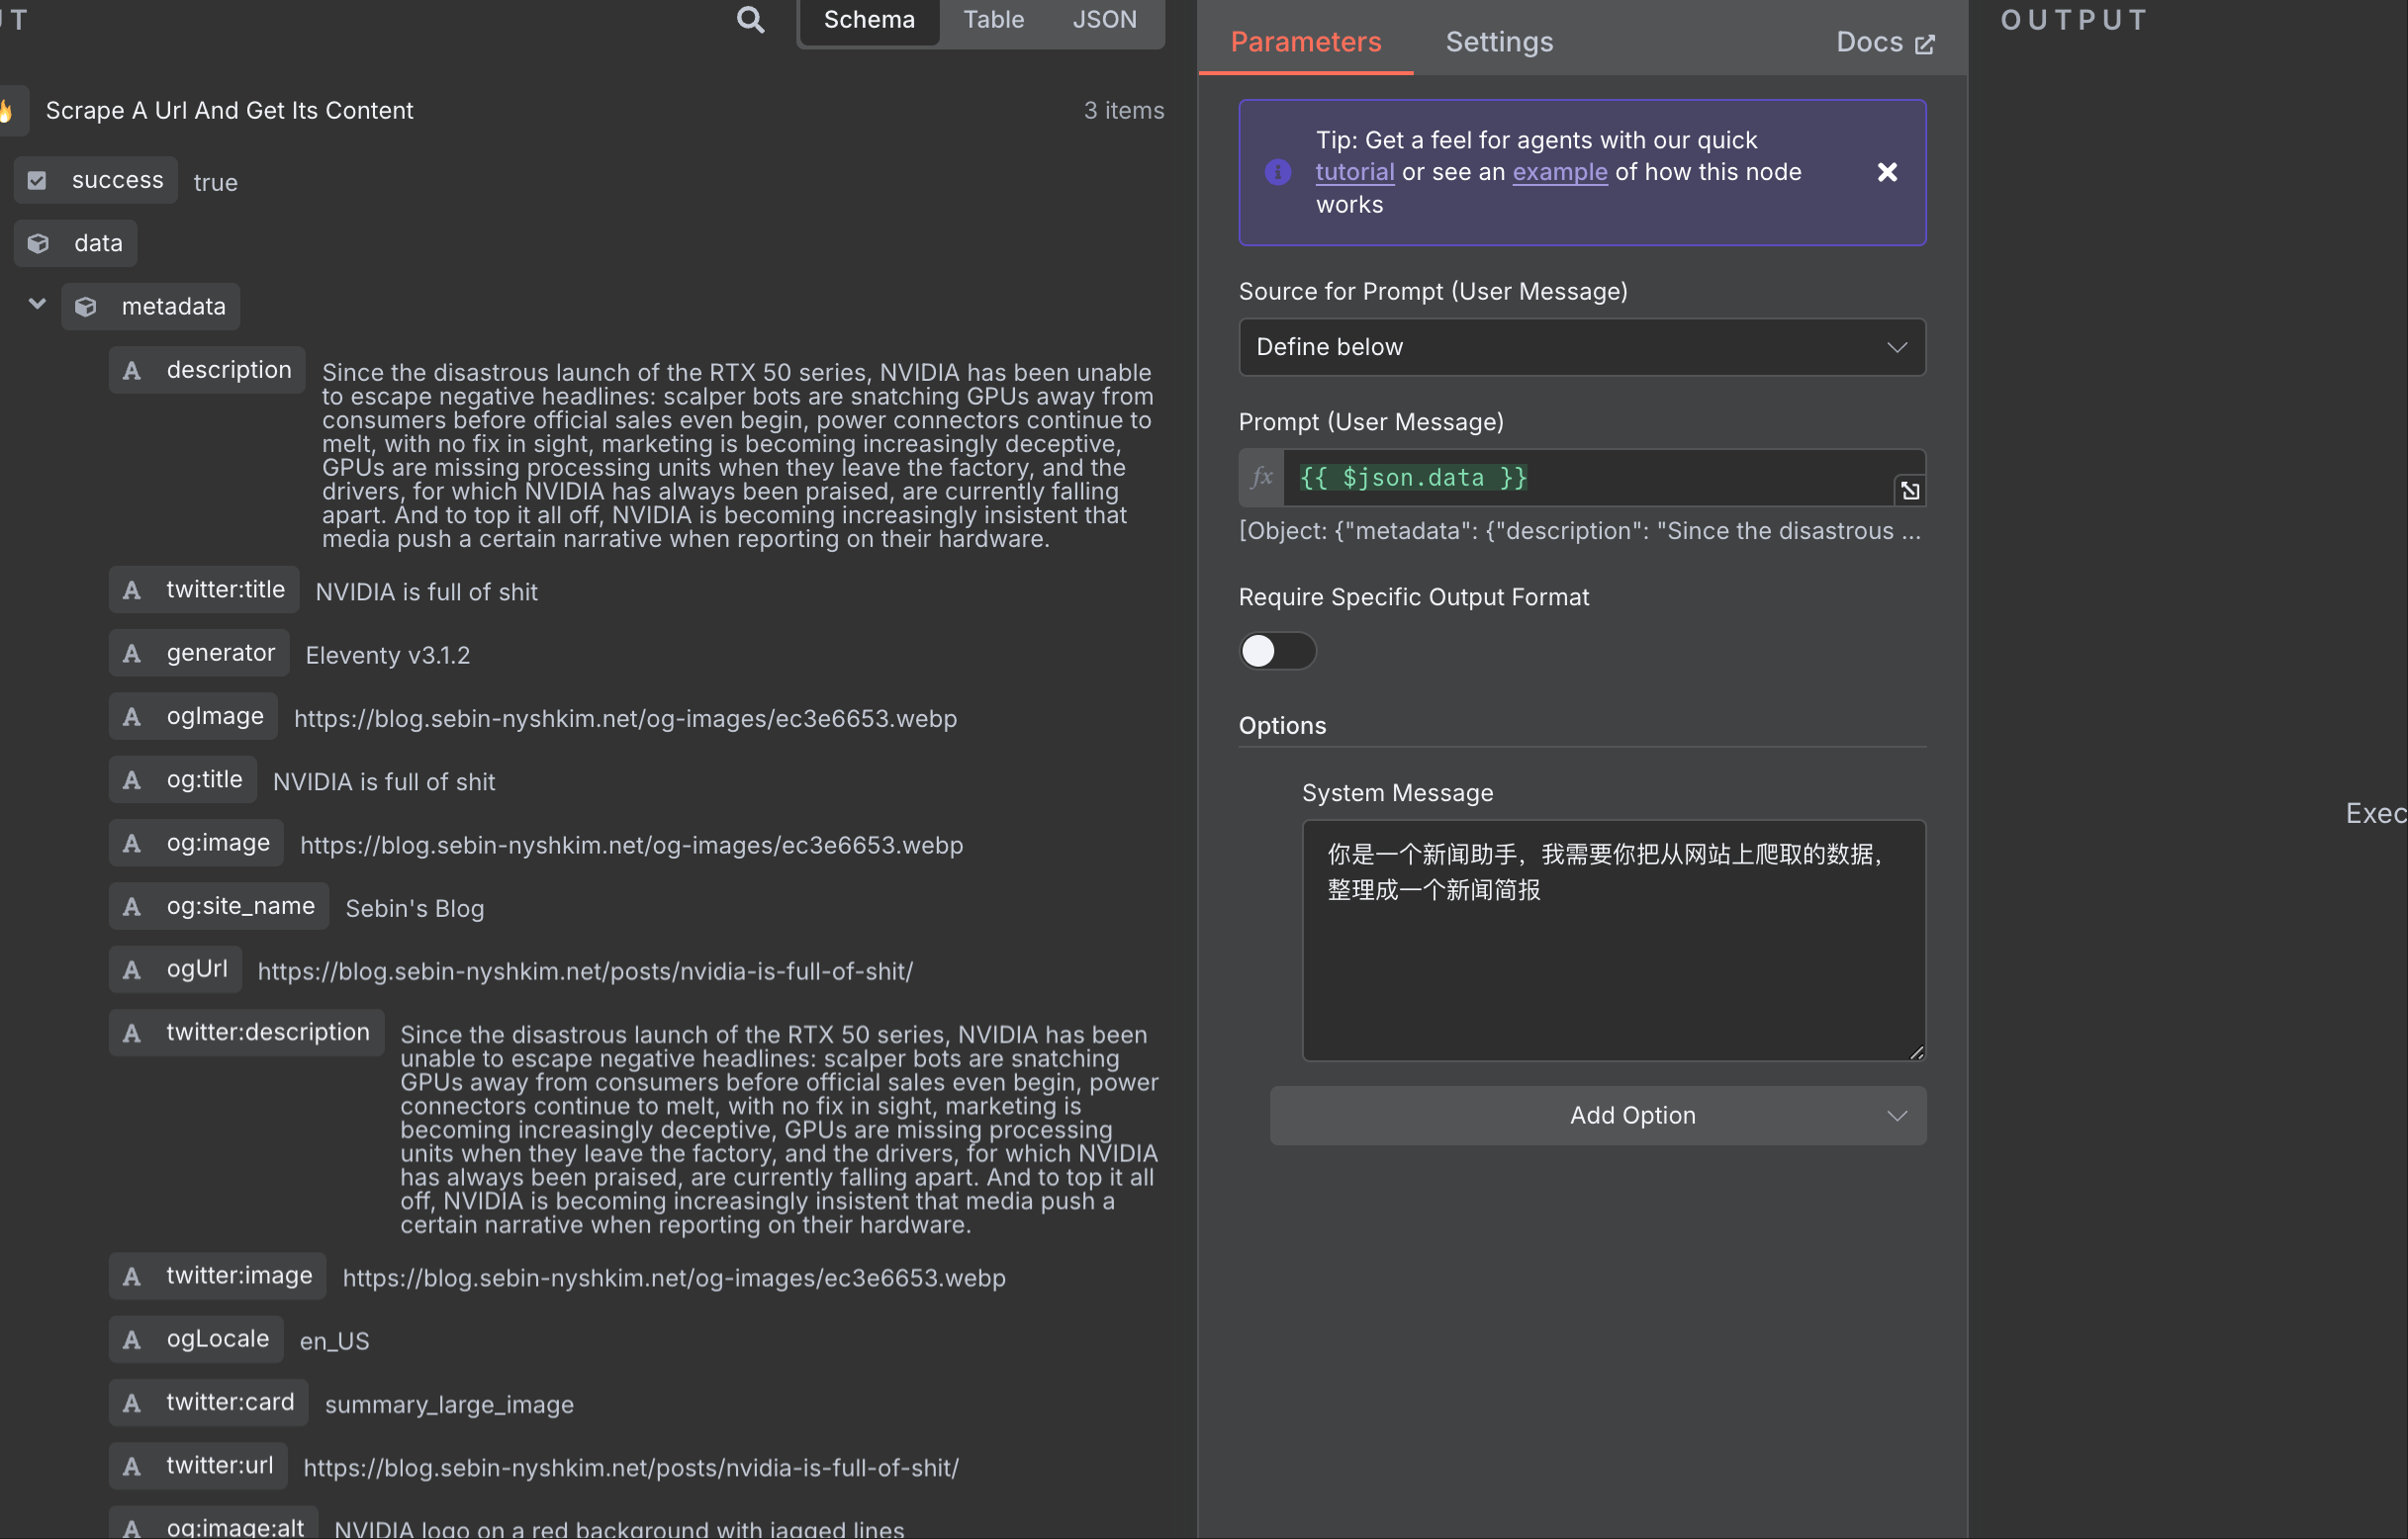The image size is (2408, 1539).
Task: Open the tutorial link in tip
Action: point(1354,172)
